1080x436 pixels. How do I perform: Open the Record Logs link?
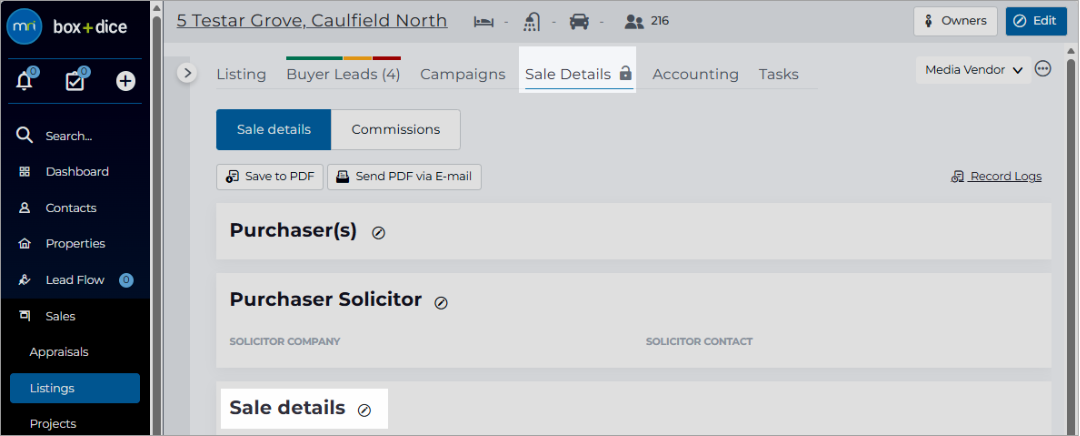click(x=997, y=176)
